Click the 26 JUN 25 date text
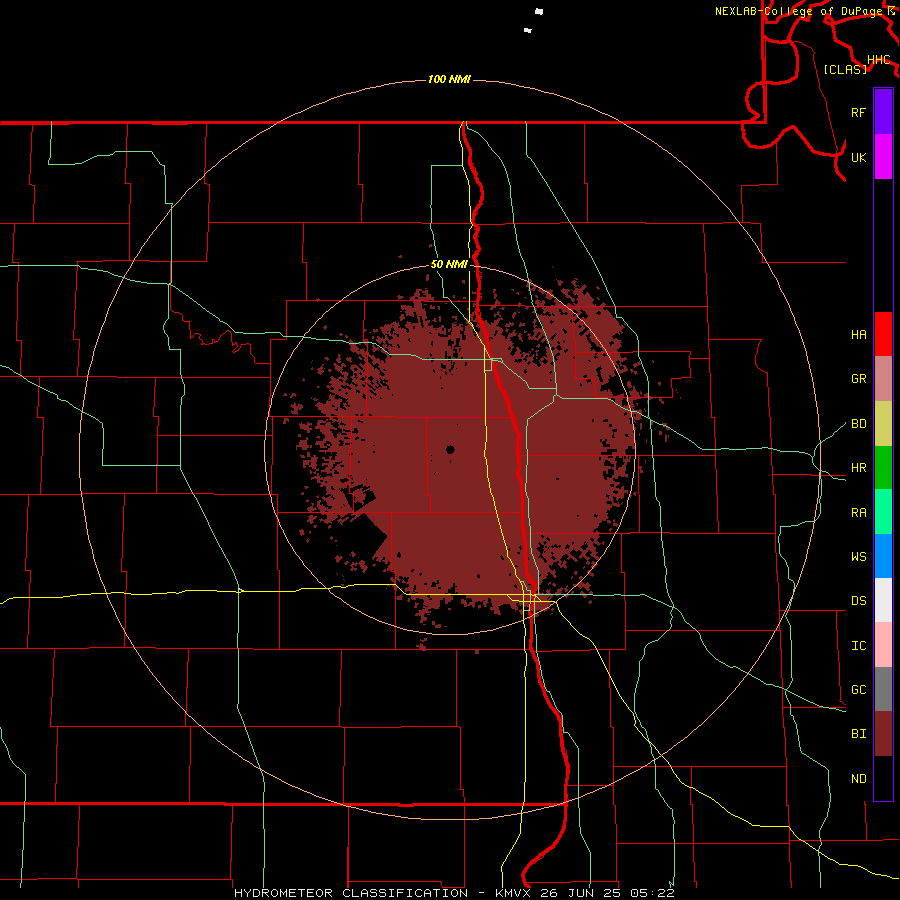 tap(579, 893)
